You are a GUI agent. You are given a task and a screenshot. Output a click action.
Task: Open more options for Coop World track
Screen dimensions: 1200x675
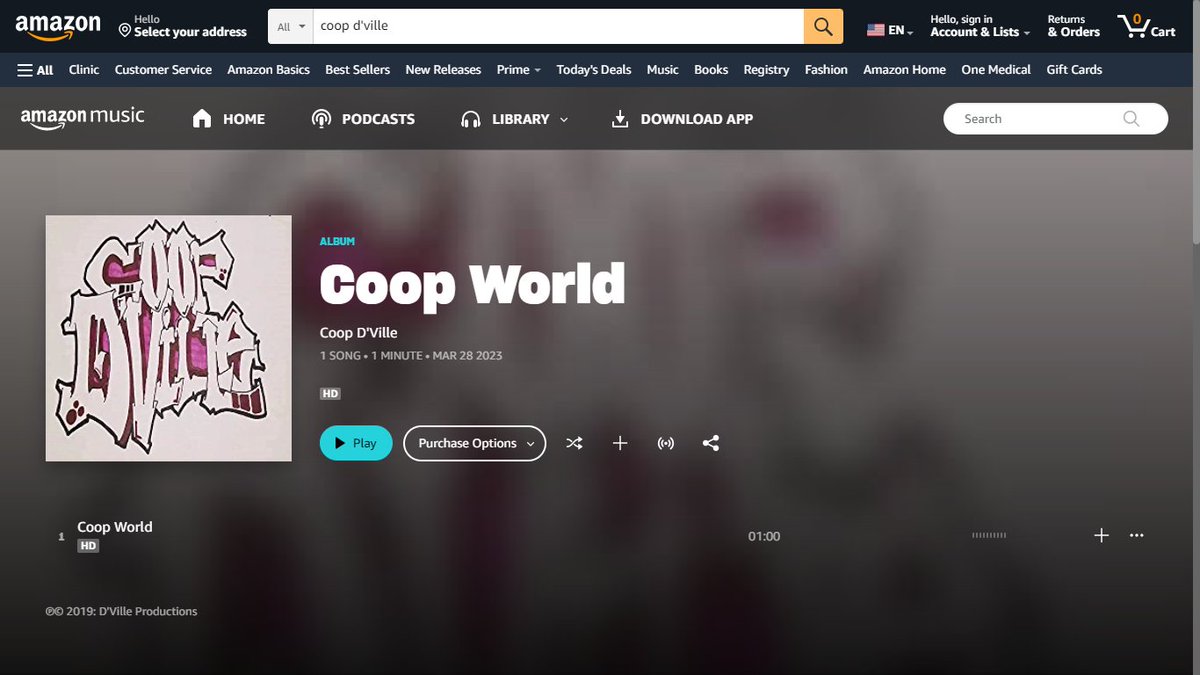click(x=1136, y=535)
